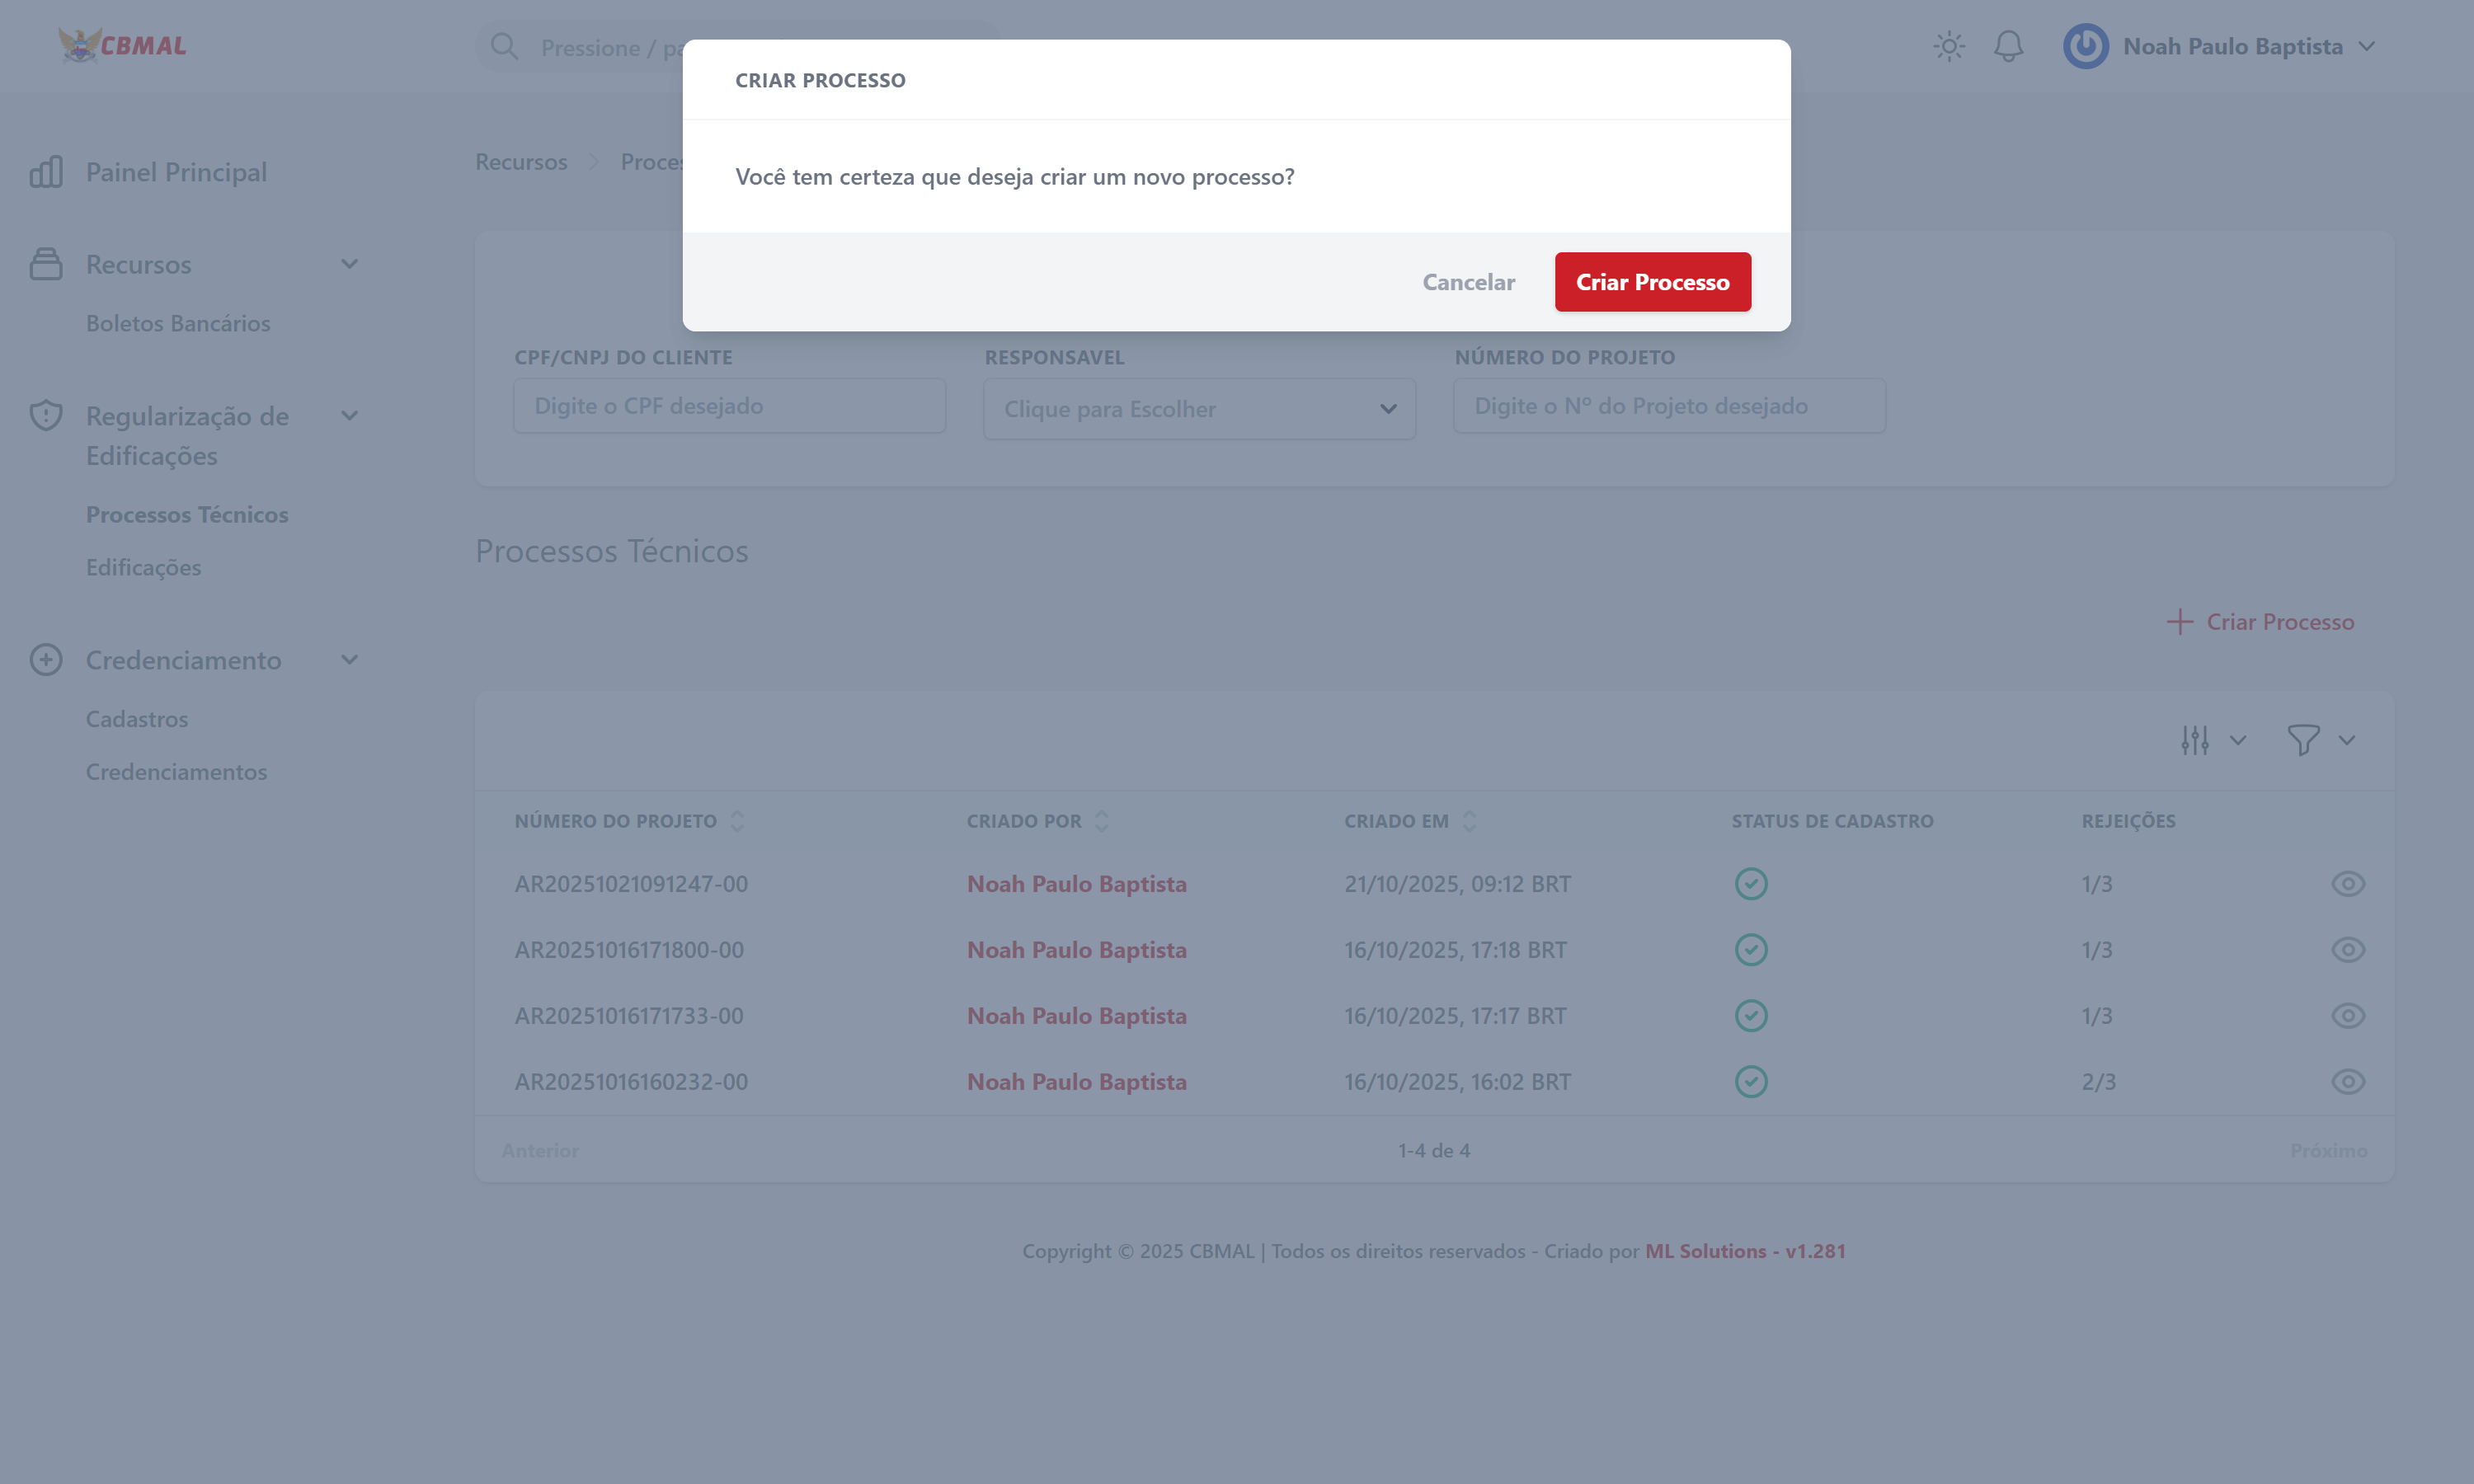Sort by Criado Em column
The width and height of the screenshot is (2474, 1484).
coord(1469,821)
